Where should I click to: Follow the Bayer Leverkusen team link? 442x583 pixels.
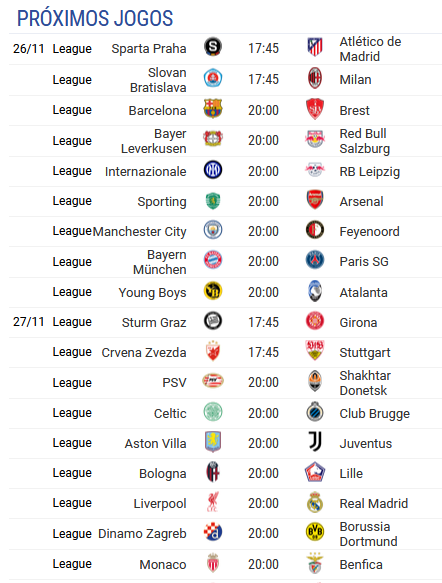coord(154,141)
